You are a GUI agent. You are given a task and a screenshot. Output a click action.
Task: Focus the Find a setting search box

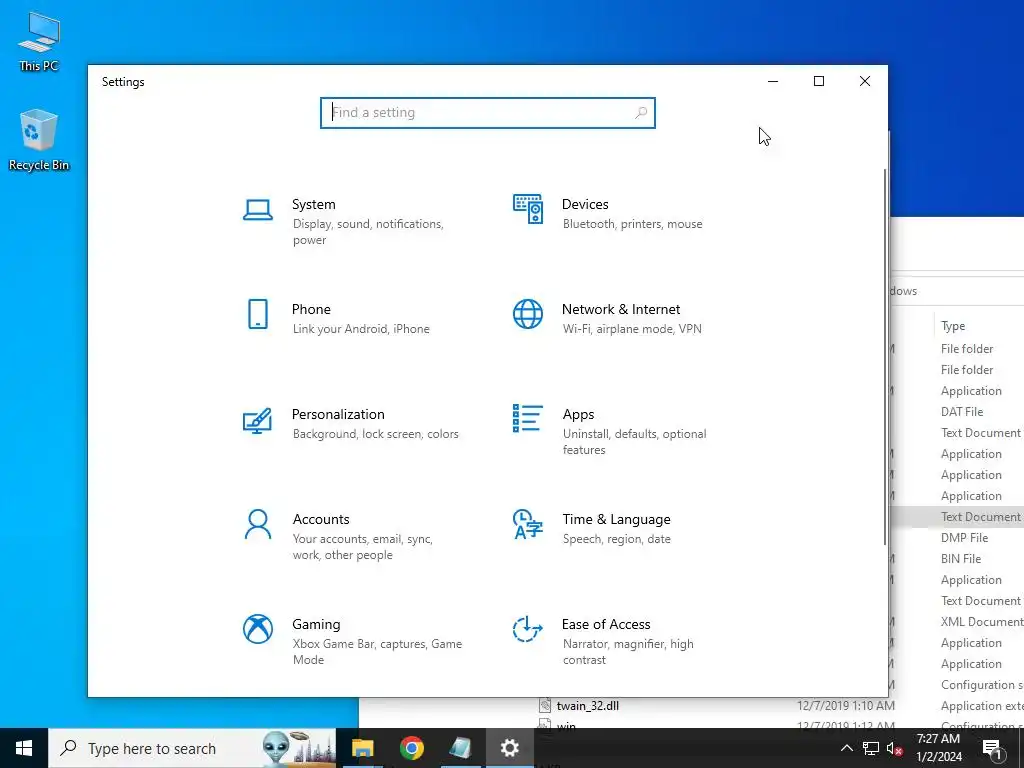tap(488, 112)
